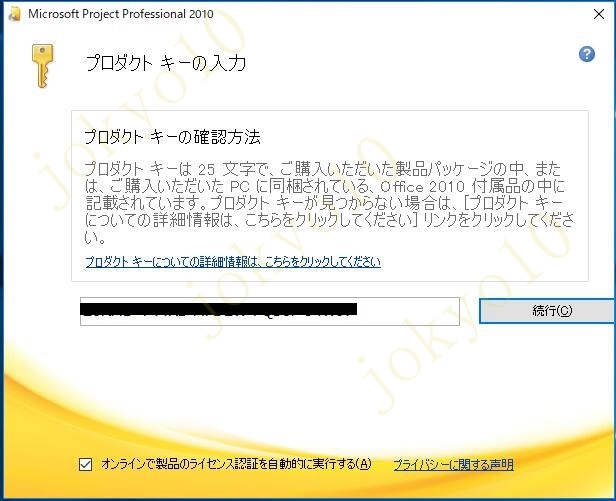Click the 続行(C) continue button
Screen dimensions: 616x501
click(547, 311)
